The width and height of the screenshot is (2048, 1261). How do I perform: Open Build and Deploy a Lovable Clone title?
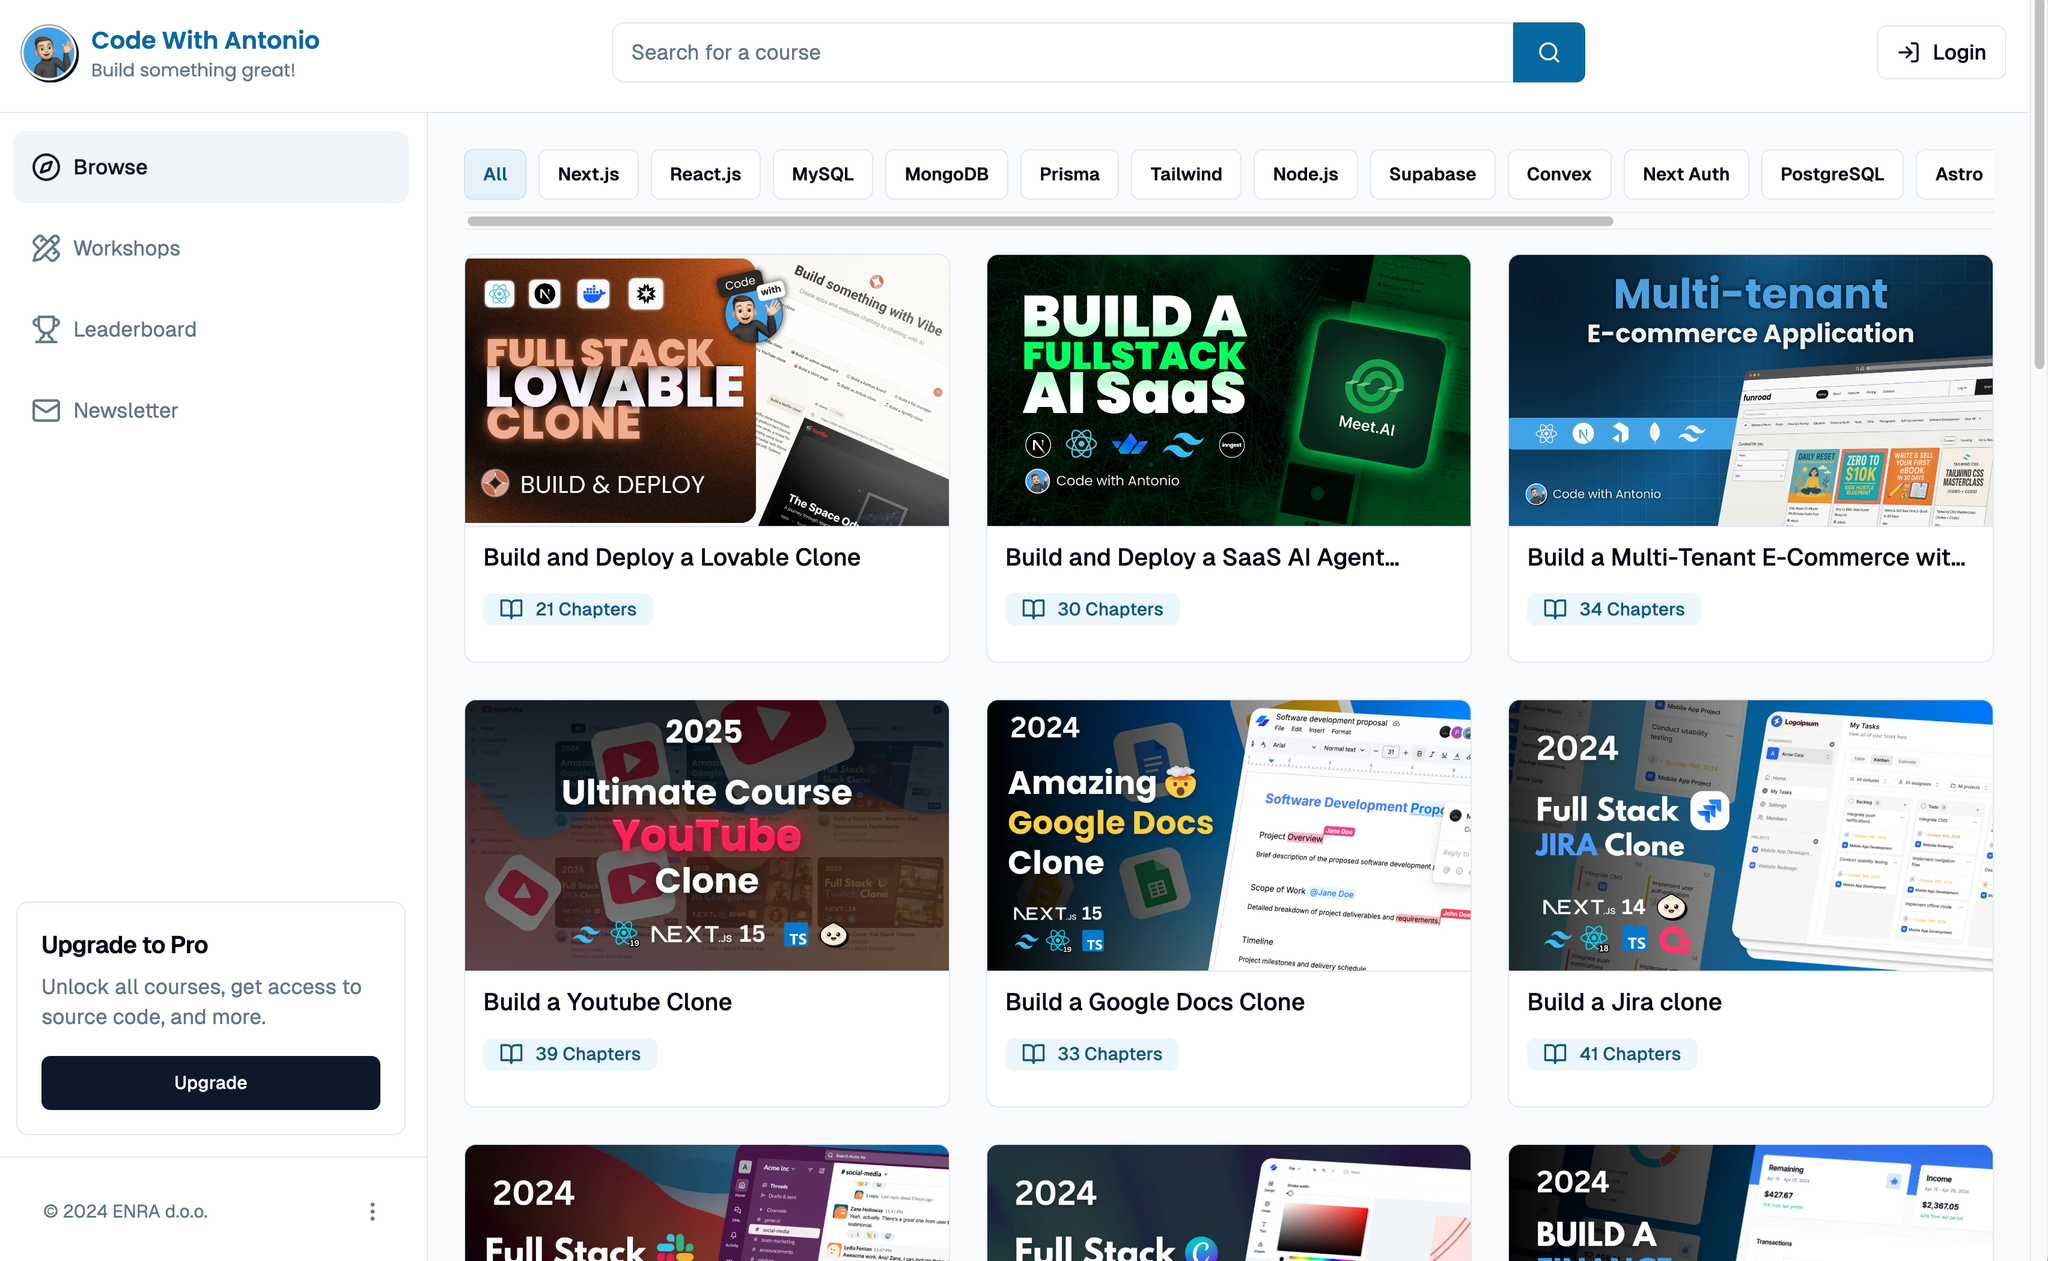coord(672,557)
